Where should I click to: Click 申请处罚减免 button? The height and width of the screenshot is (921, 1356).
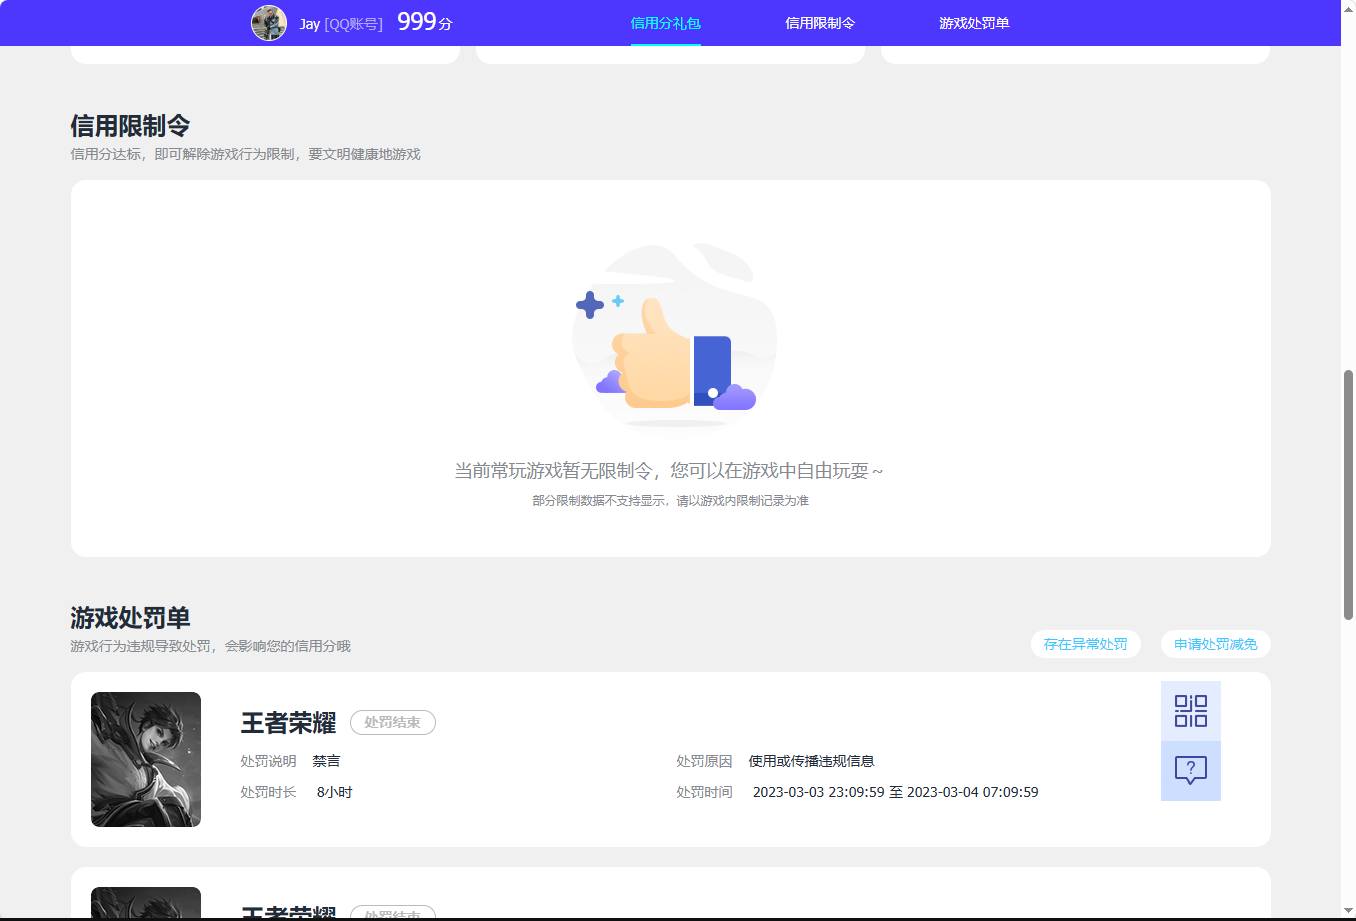[1215, 644]
